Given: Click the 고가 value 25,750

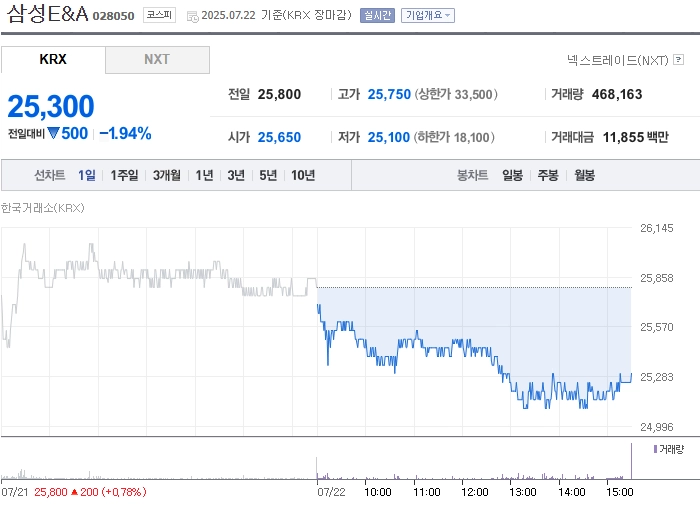Looking at the screenshot, I should [389, 94].
